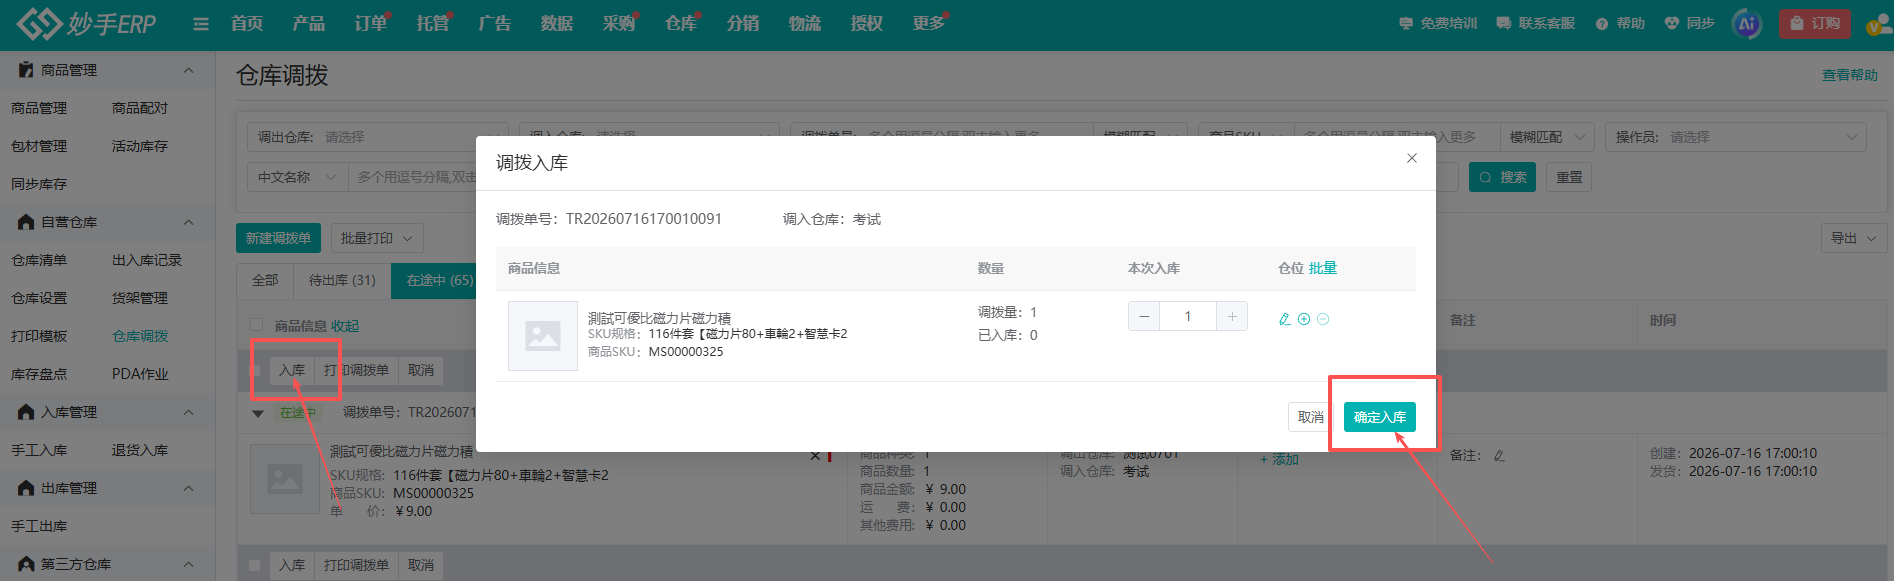This screenshot has width=1894, height=581.
Task: Tick checkbox in the bottom order row
Action: click(x=255, y=565)
